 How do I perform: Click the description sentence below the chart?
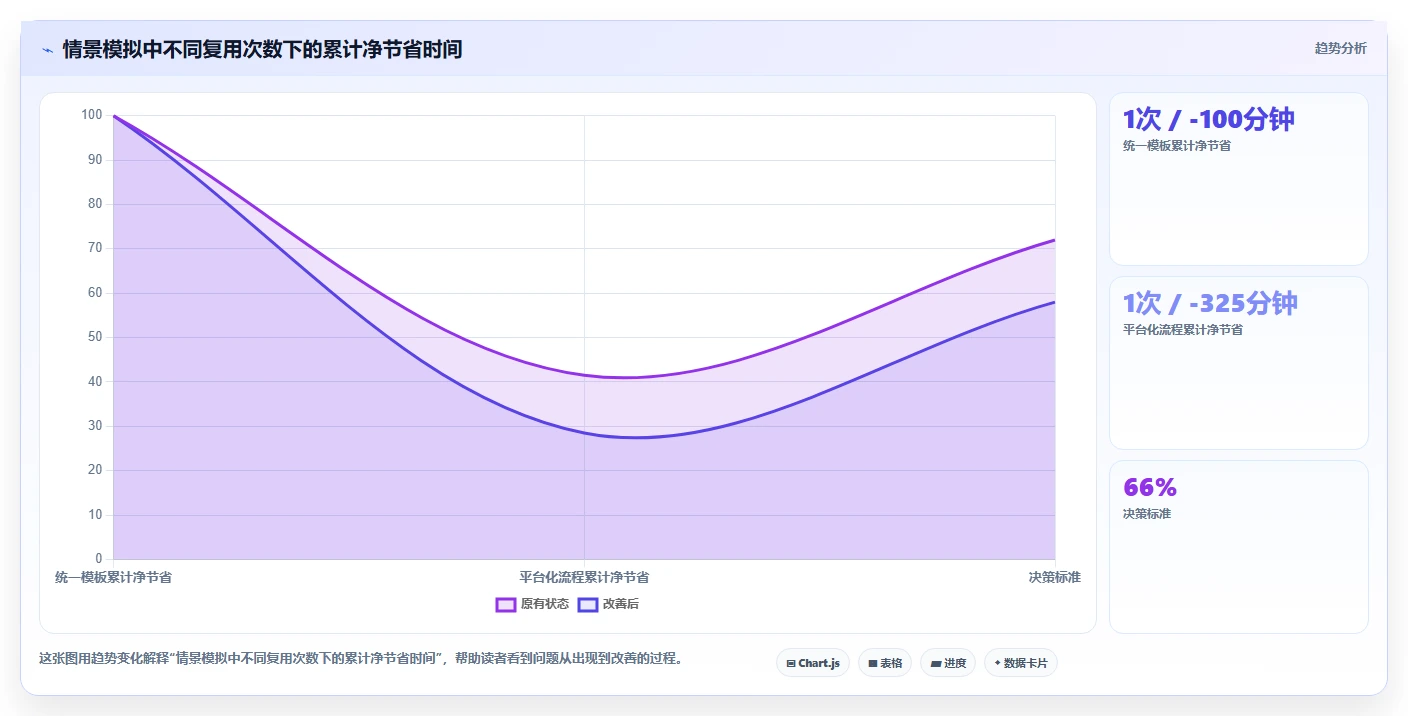[361, 659]
